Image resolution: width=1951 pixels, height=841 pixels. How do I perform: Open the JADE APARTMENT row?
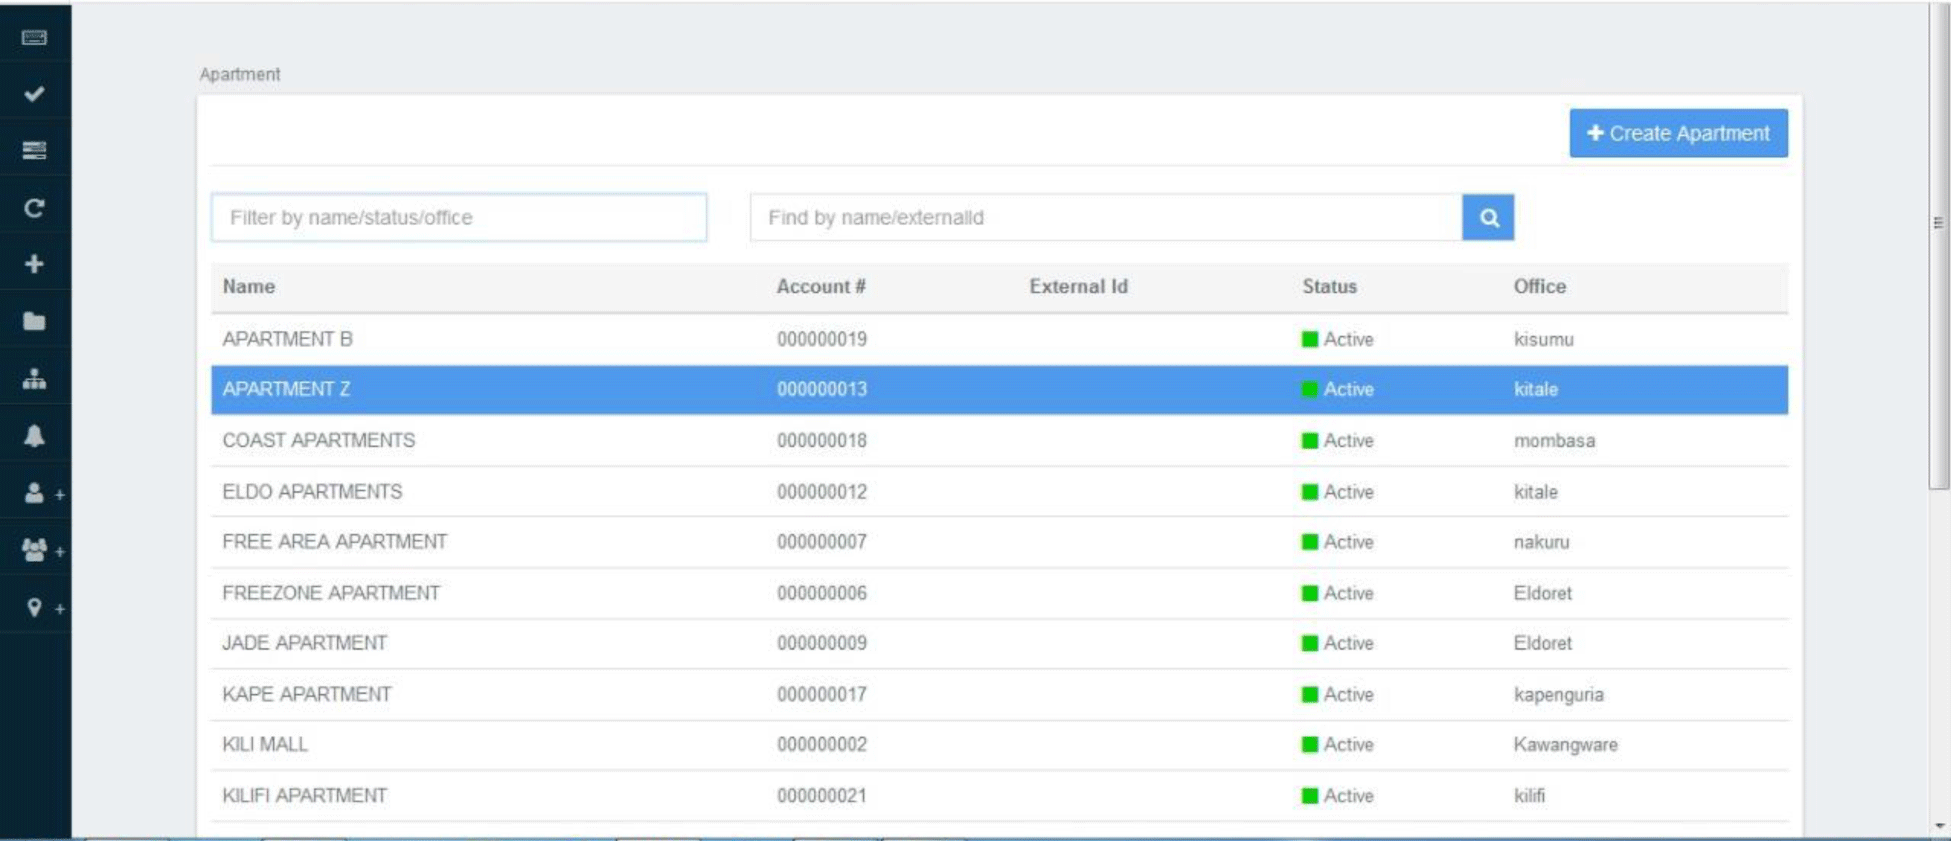pos(999,643)
